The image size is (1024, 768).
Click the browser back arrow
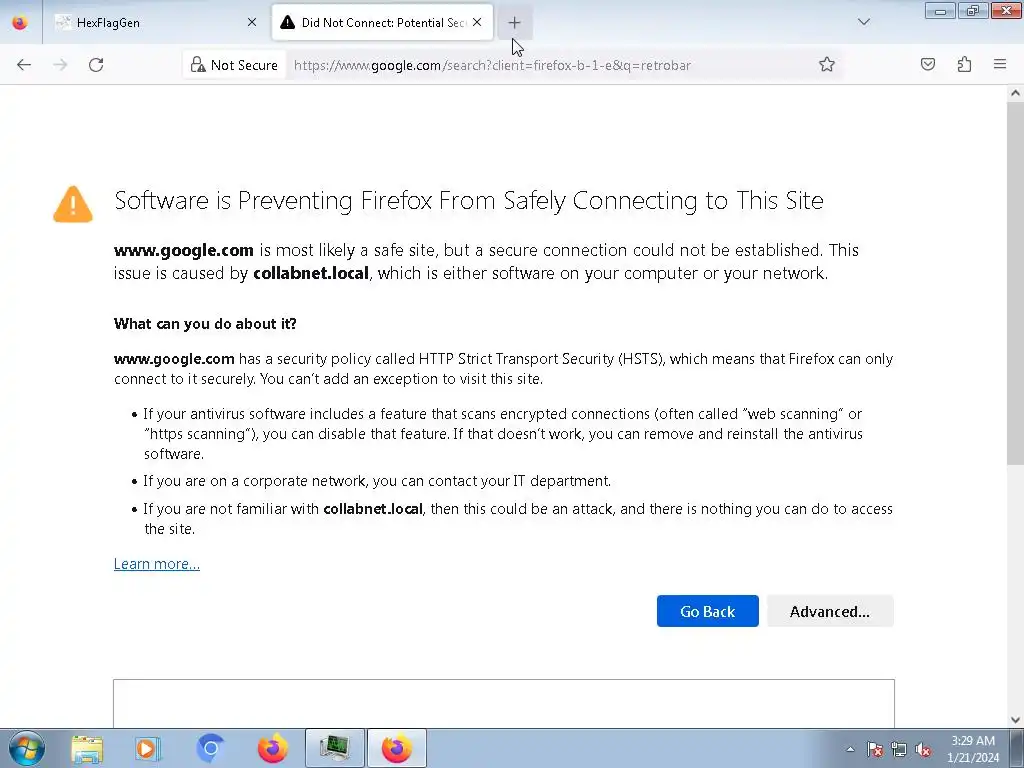click(x=24, y=65)
